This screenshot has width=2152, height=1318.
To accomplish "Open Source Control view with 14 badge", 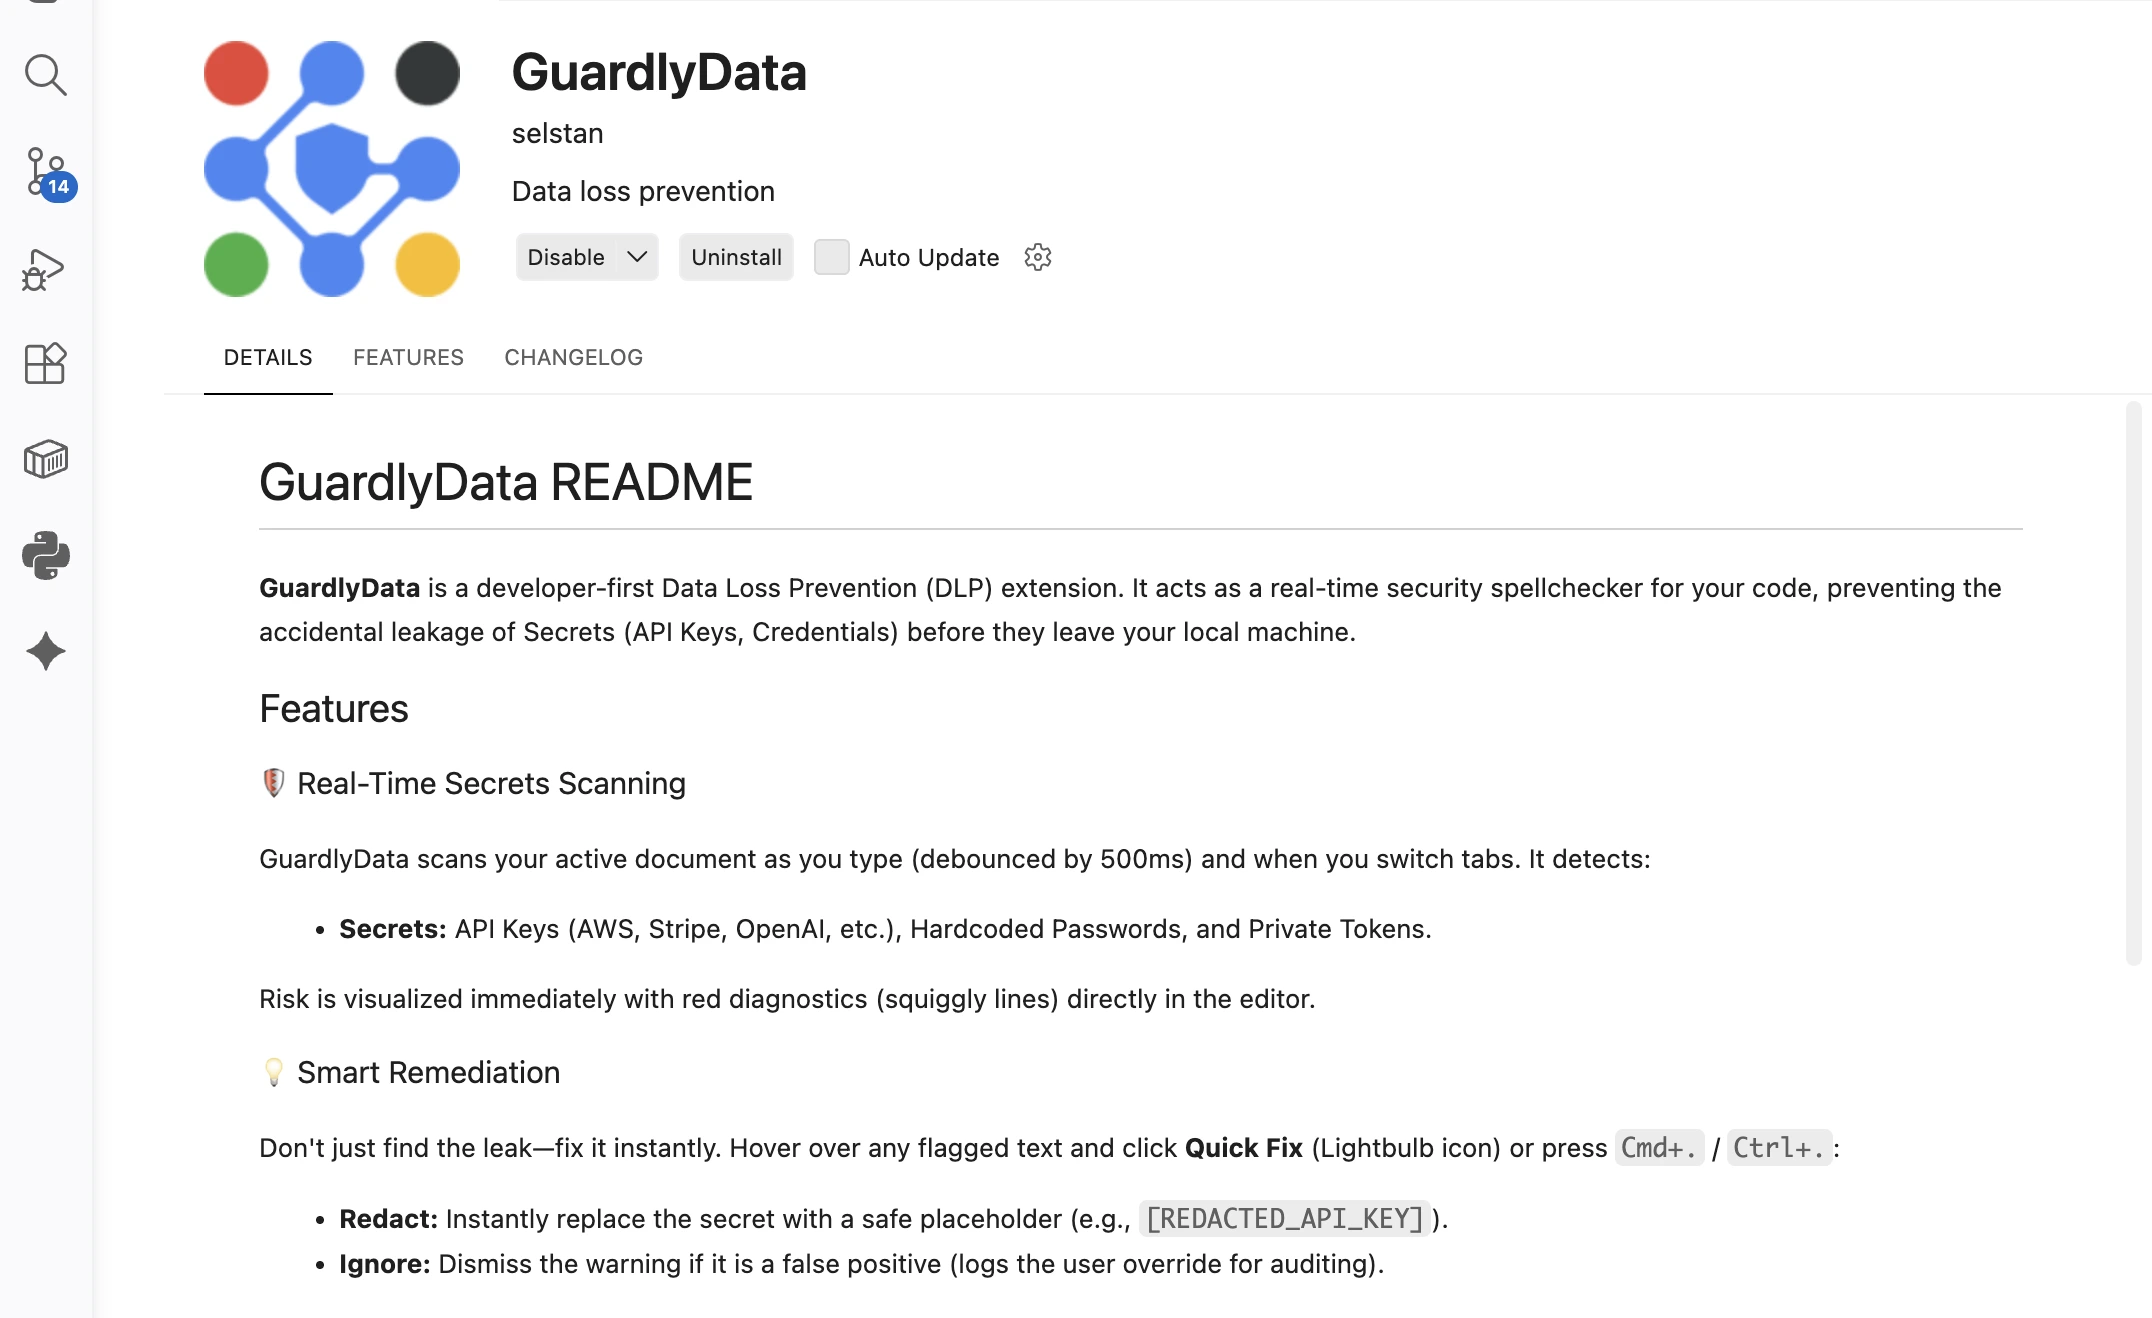I will [x=45, y=172].
